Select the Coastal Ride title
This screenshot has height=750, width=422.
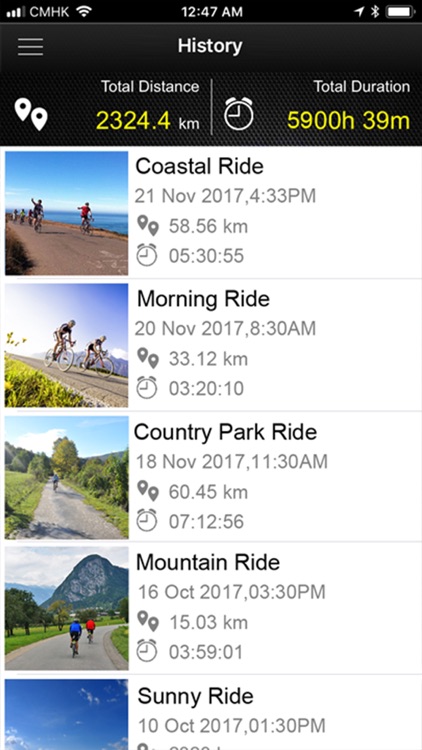[x=200, y=166]
